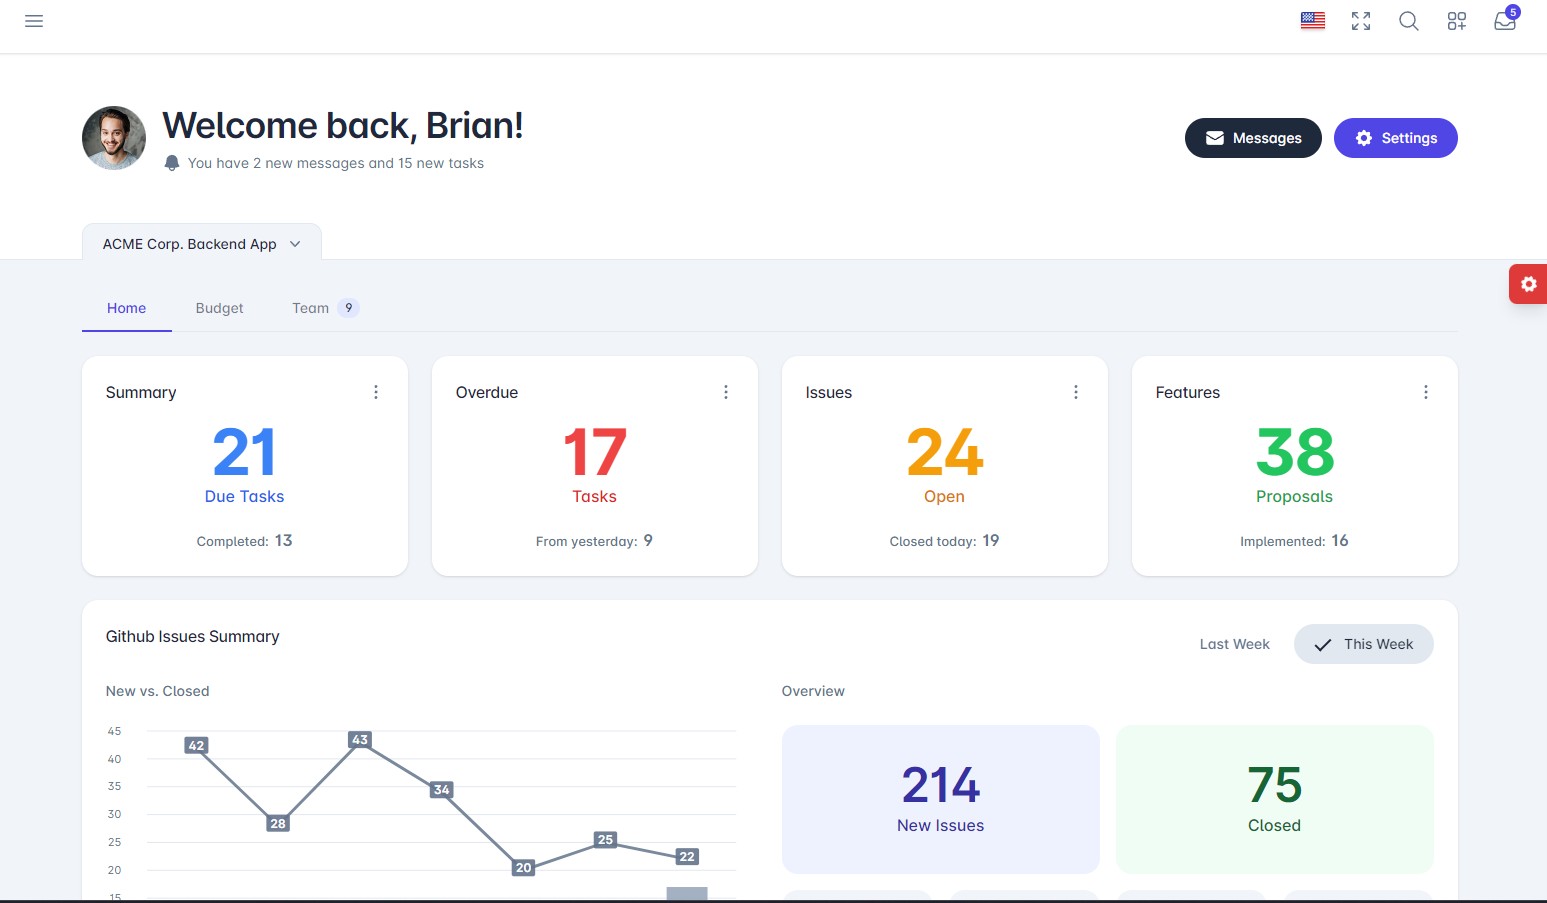Viewport: 1547px width, 903px height.
Task: Open the US flag language selector
Action: pyautogui.click(x=1313, y=21)
